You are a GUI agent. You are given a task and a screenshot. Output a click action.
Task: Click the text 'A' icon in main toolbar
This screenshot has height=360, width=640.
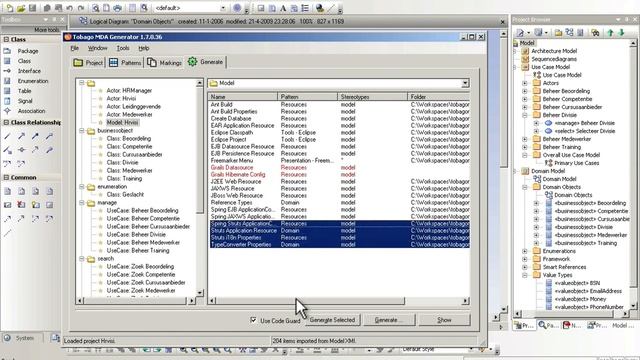coord(283,8)
